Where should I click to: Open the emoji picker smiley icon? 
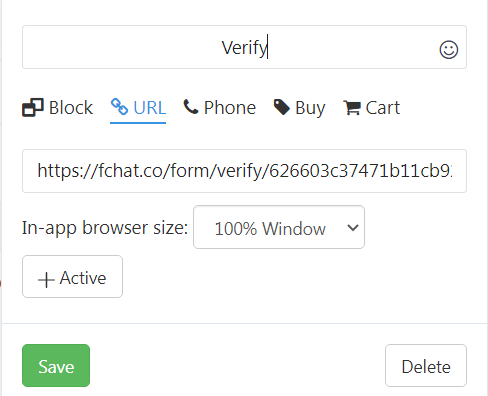click(449, 50)
